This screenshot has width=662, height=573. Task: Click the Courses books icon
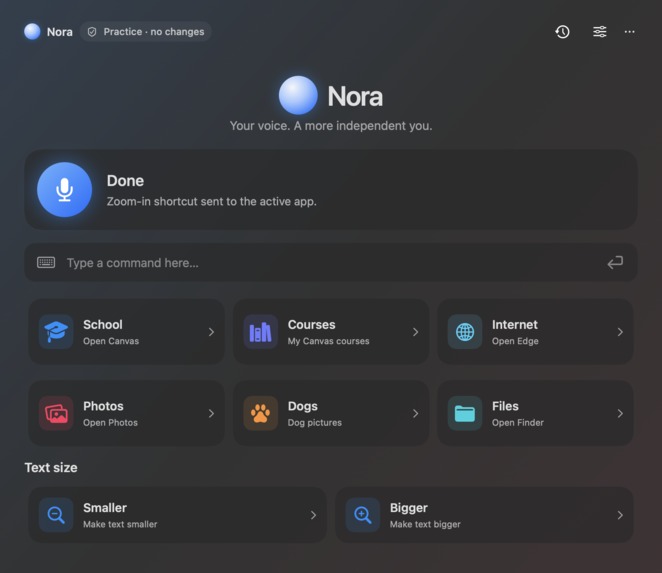(260, 331)
